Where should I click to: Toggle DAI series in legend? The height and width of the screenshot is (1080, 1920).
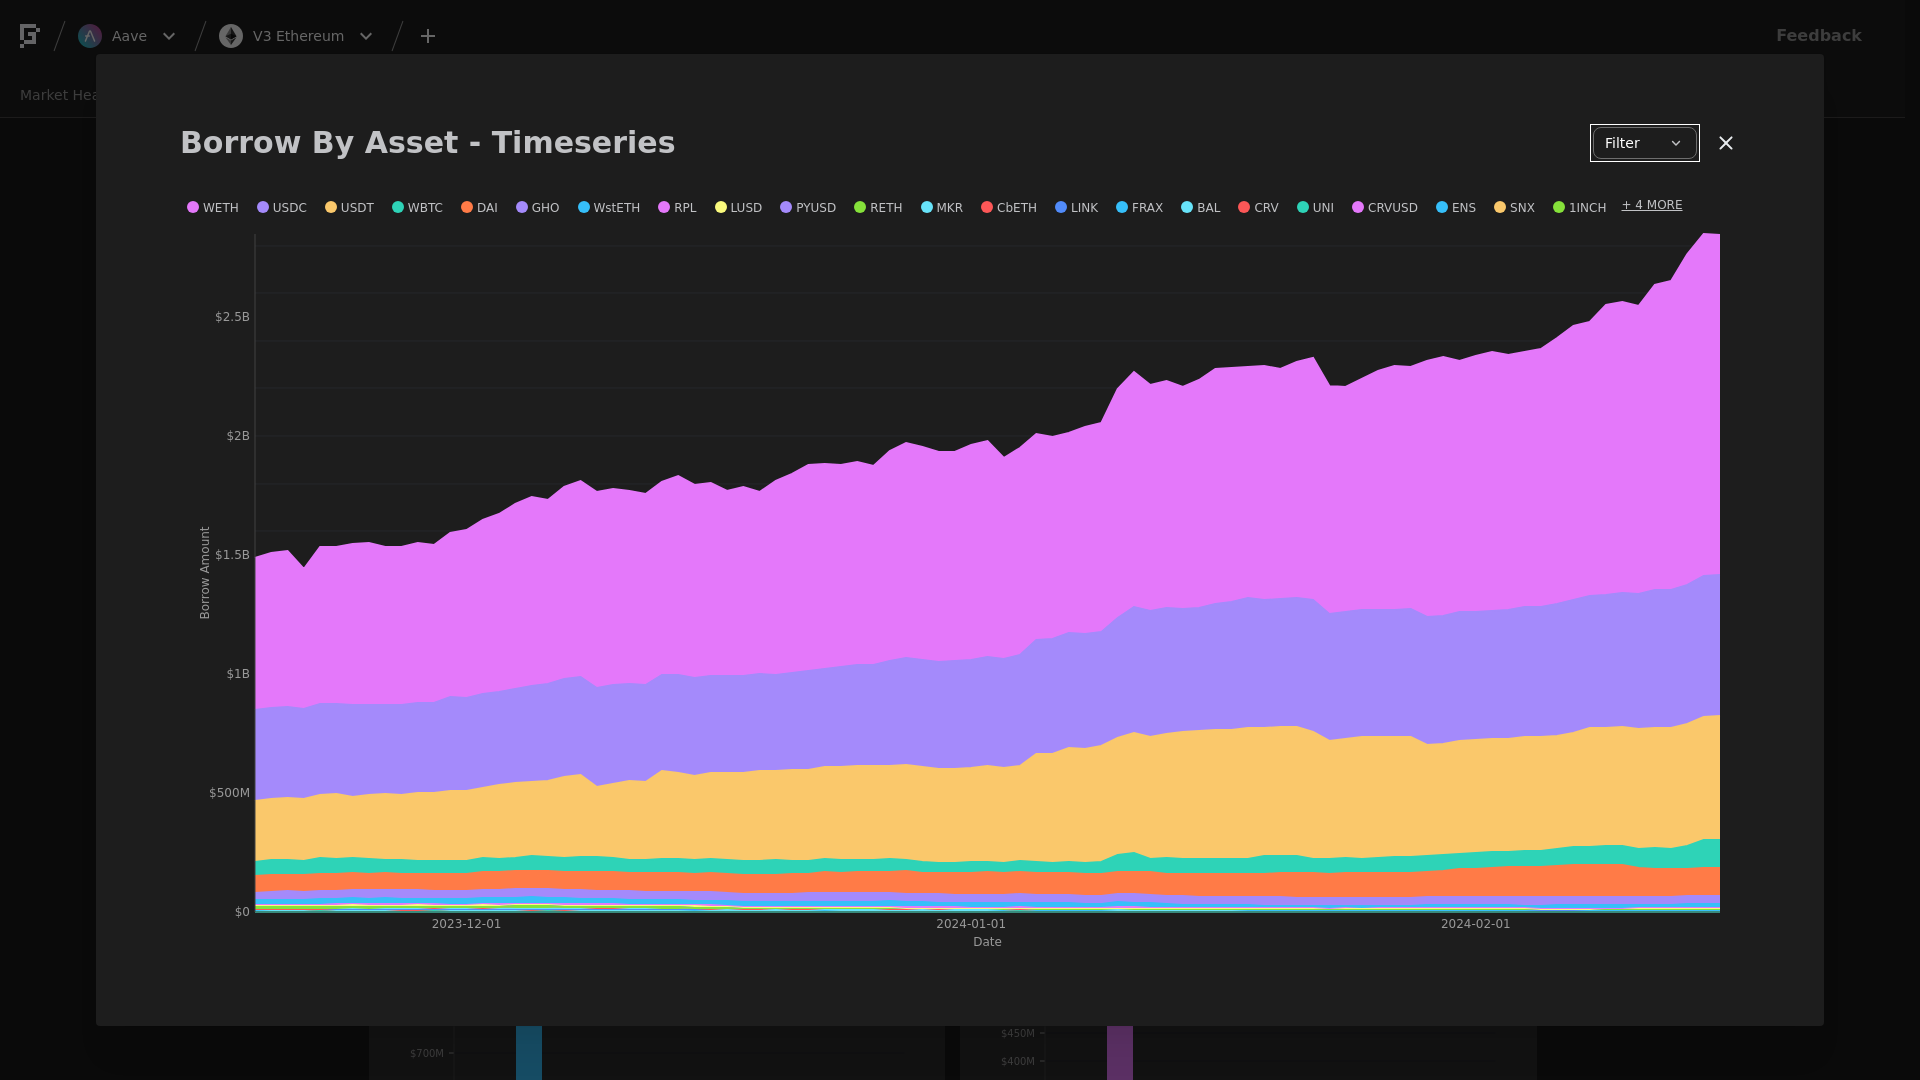[479, 208]
